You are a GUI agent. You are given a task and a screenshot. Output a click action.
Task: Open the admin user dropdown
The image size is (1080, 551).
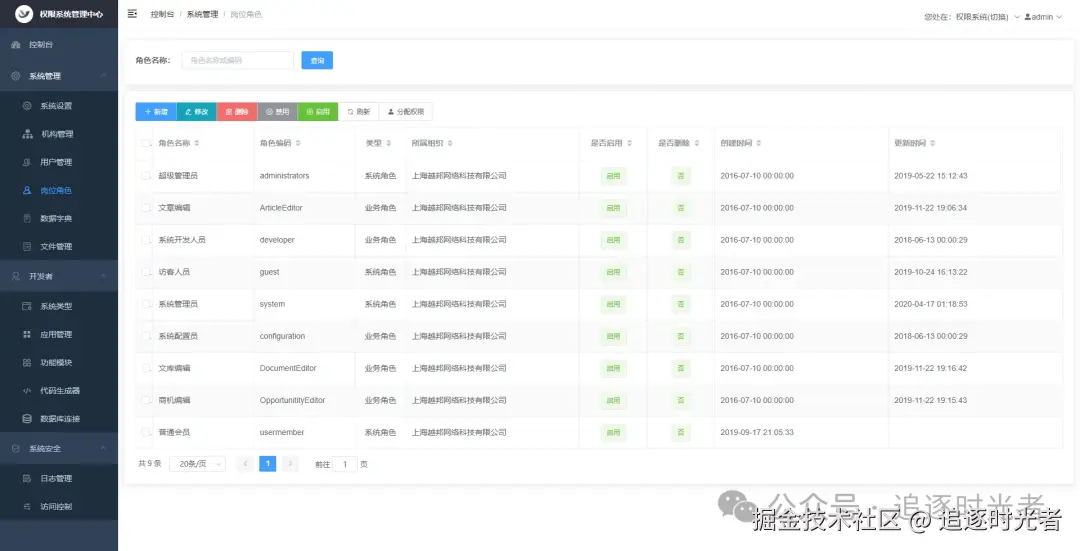coord(1043,17)
